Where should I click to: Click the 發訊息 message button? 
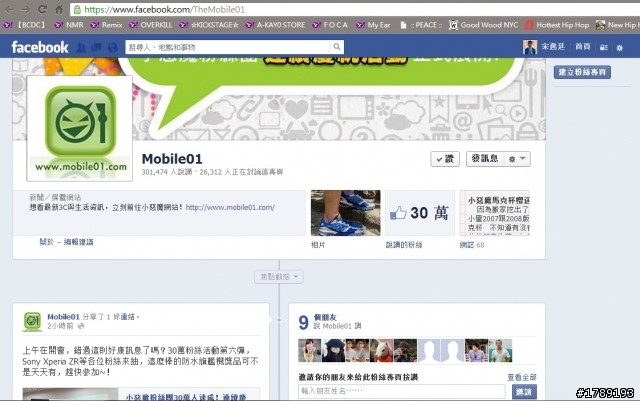[485, 158]
